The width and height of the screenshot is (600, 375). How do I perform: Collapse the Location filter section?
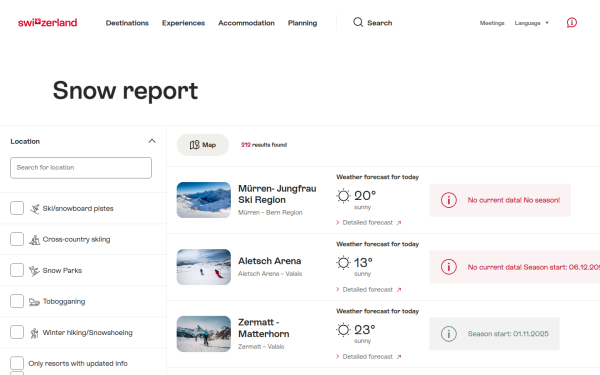point(152,141)
